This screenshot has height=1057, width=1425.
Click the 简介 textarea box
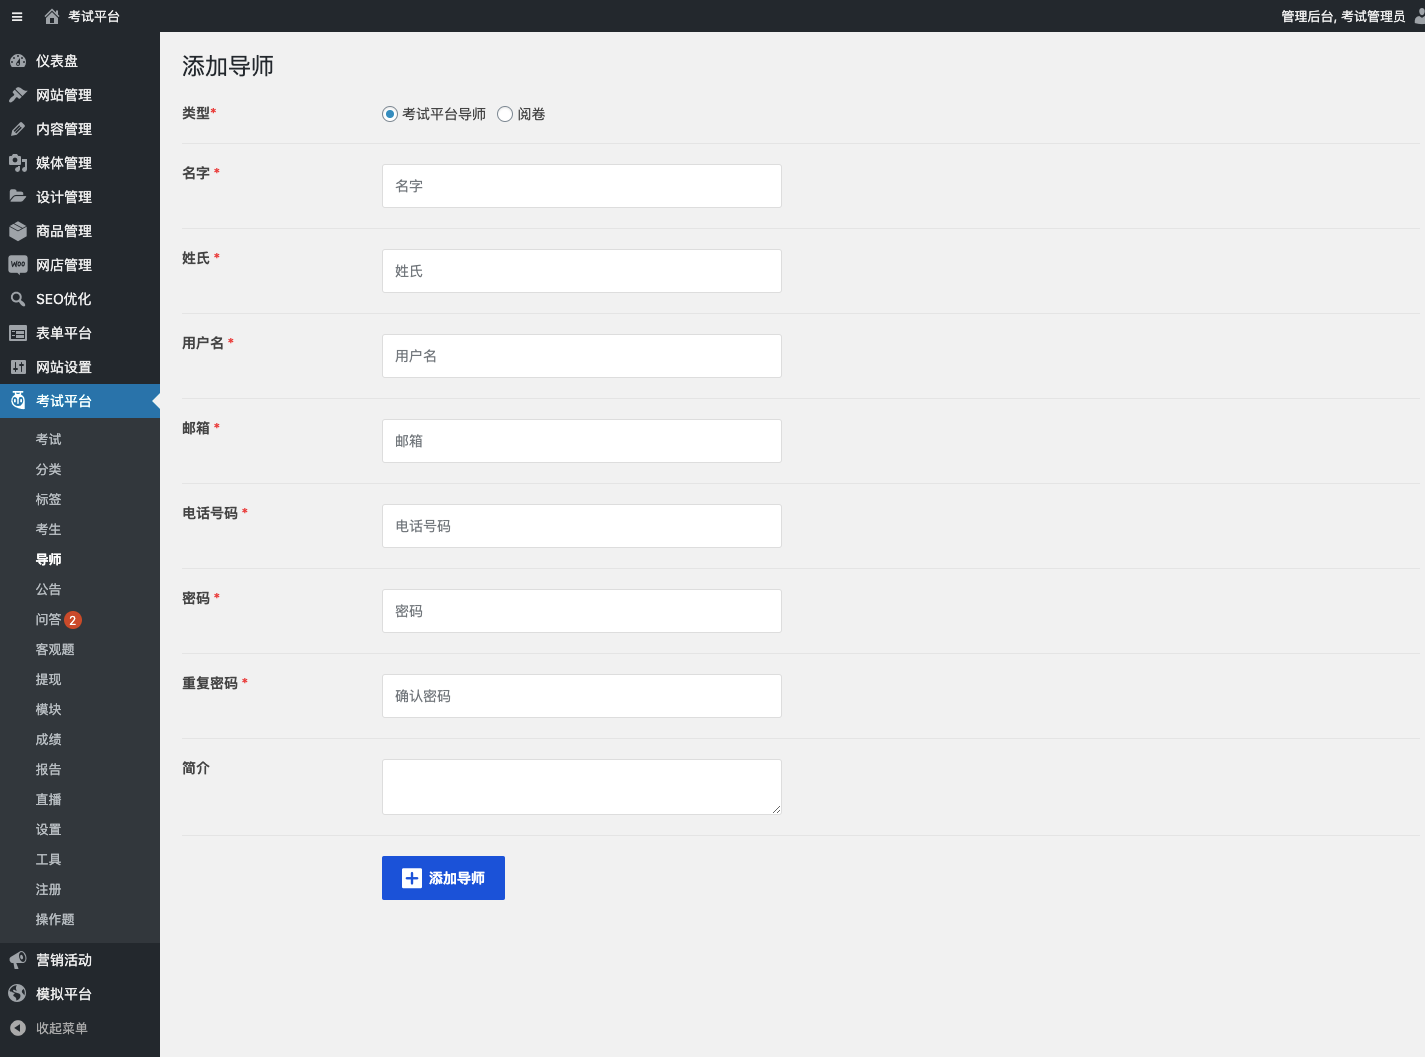pos(581,787)
